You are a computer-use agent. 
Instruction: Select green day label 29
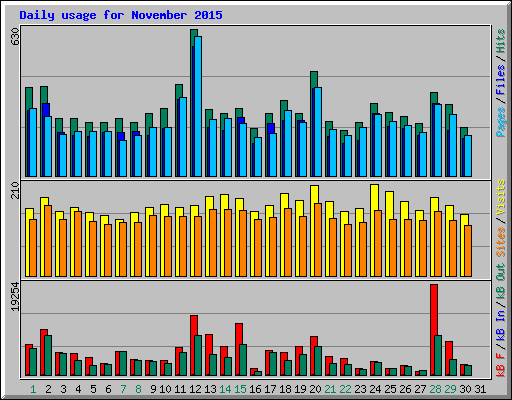450,389
